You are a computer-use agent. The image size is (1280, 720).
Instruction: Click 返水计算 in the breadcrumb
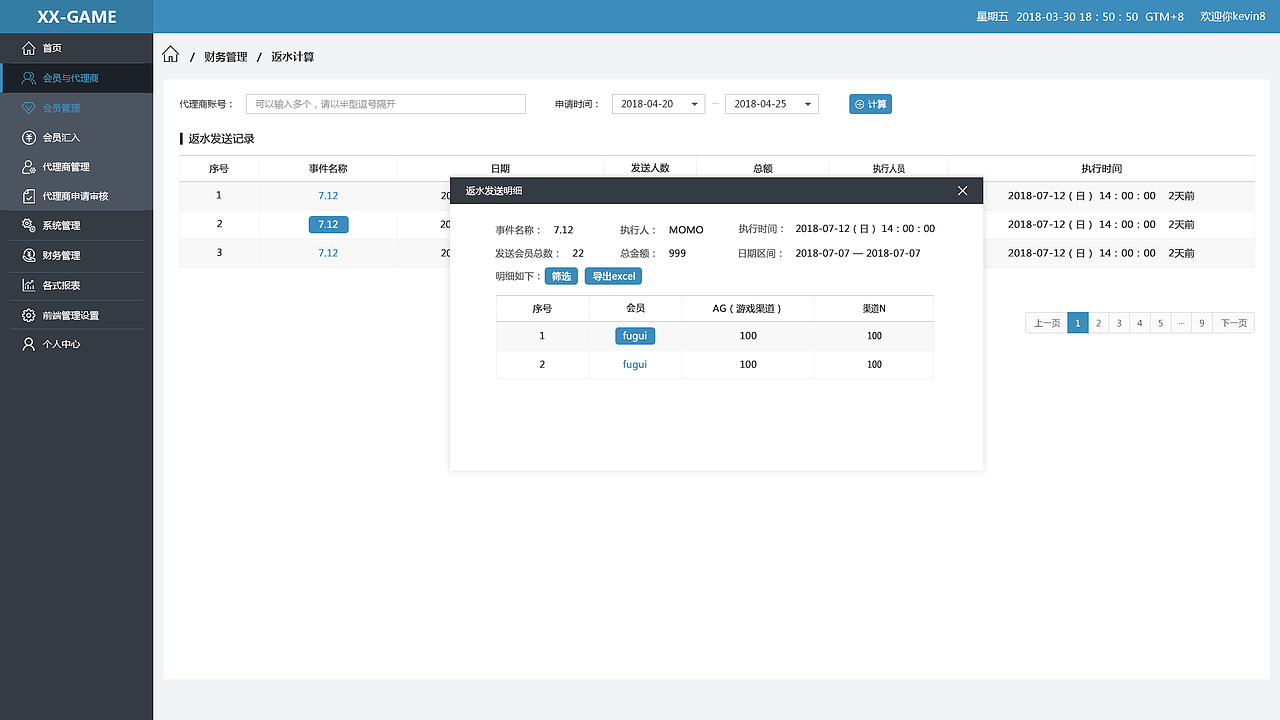[x=293, y=57]
